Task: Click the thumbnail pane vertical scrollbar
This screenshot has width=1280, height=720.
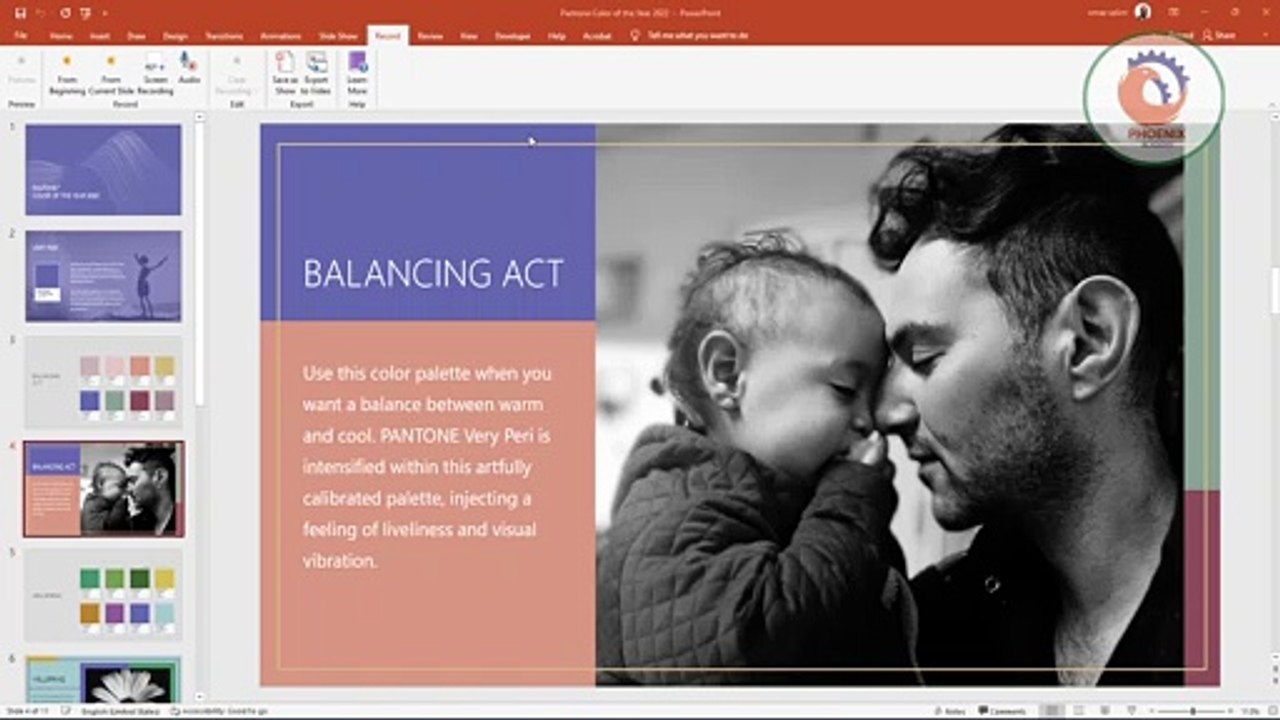Action: pos(199,265)
